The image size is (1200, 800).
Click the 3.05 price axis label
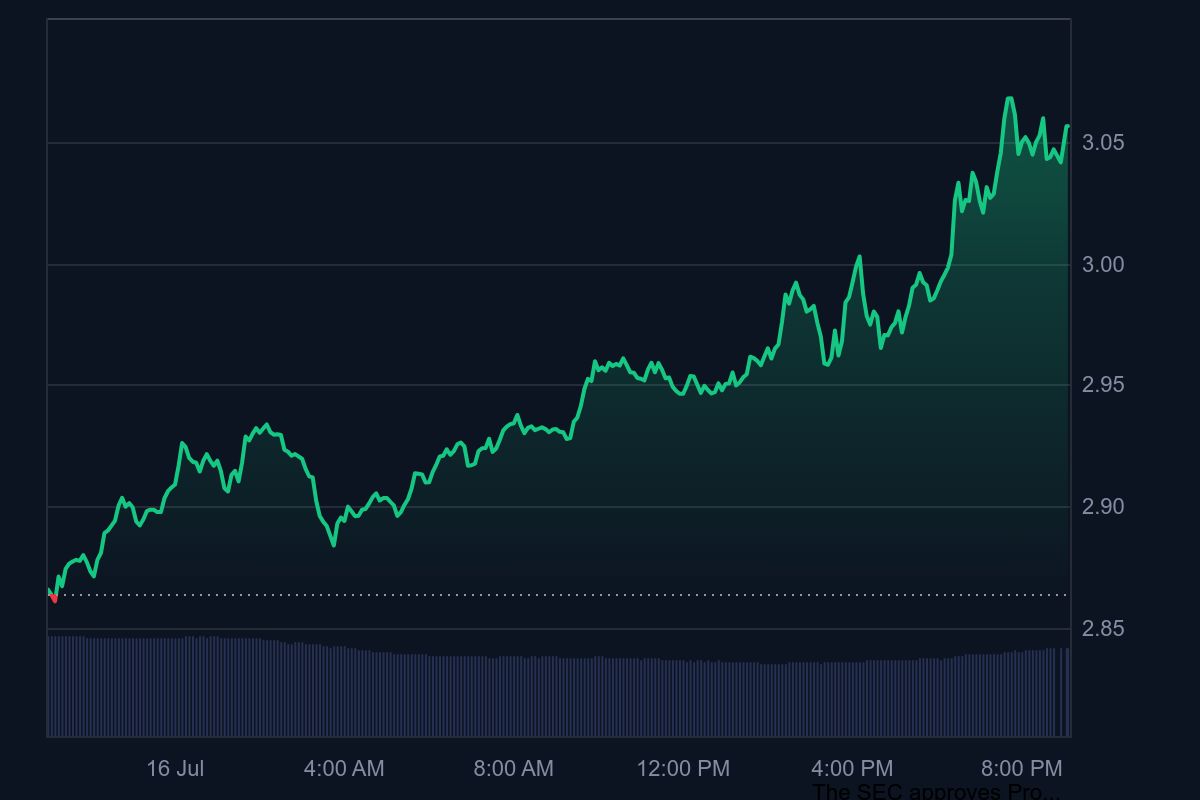click(1103, 143)
